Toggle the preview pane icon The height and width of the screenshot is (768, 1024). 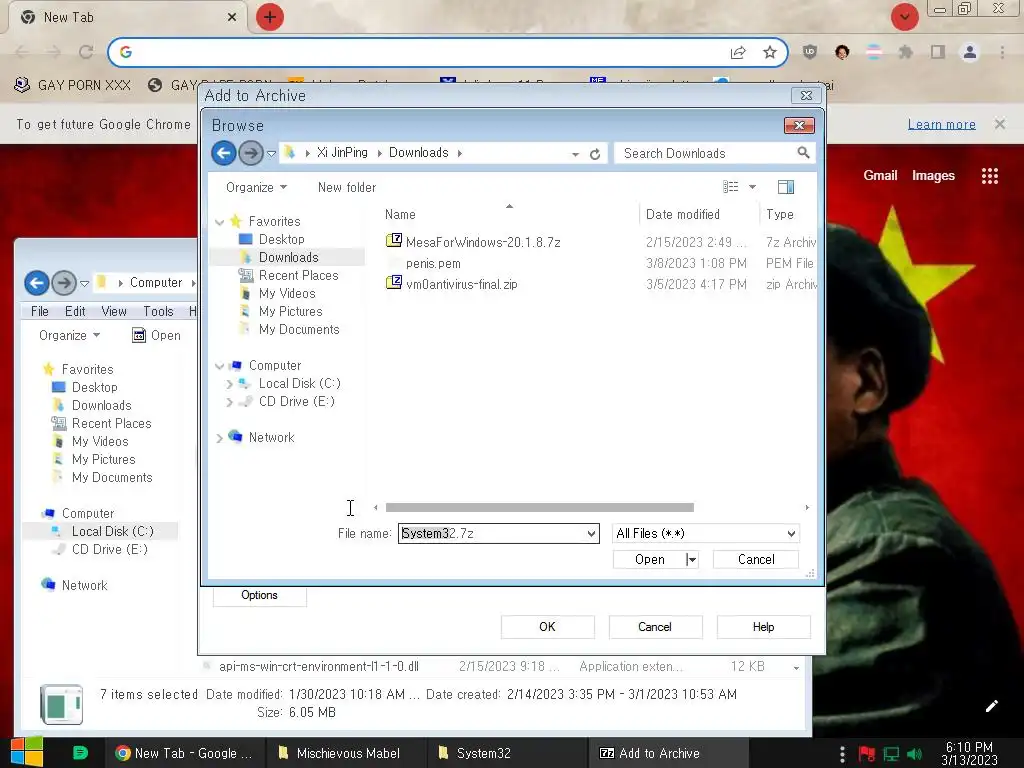click(x=786, y=187)
